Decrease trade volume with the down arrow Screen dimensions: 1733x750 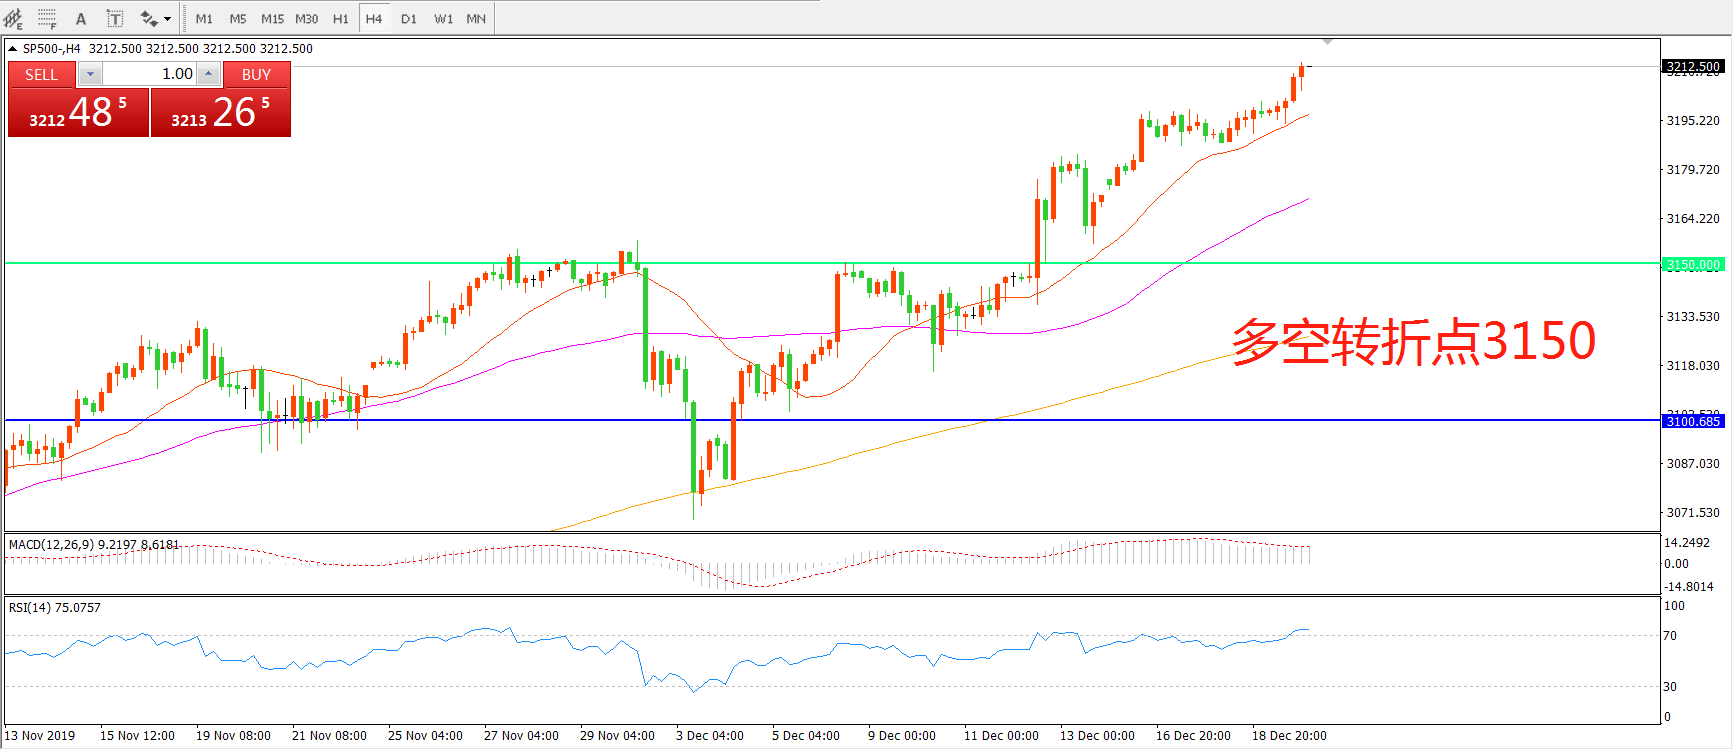[90, 74]
